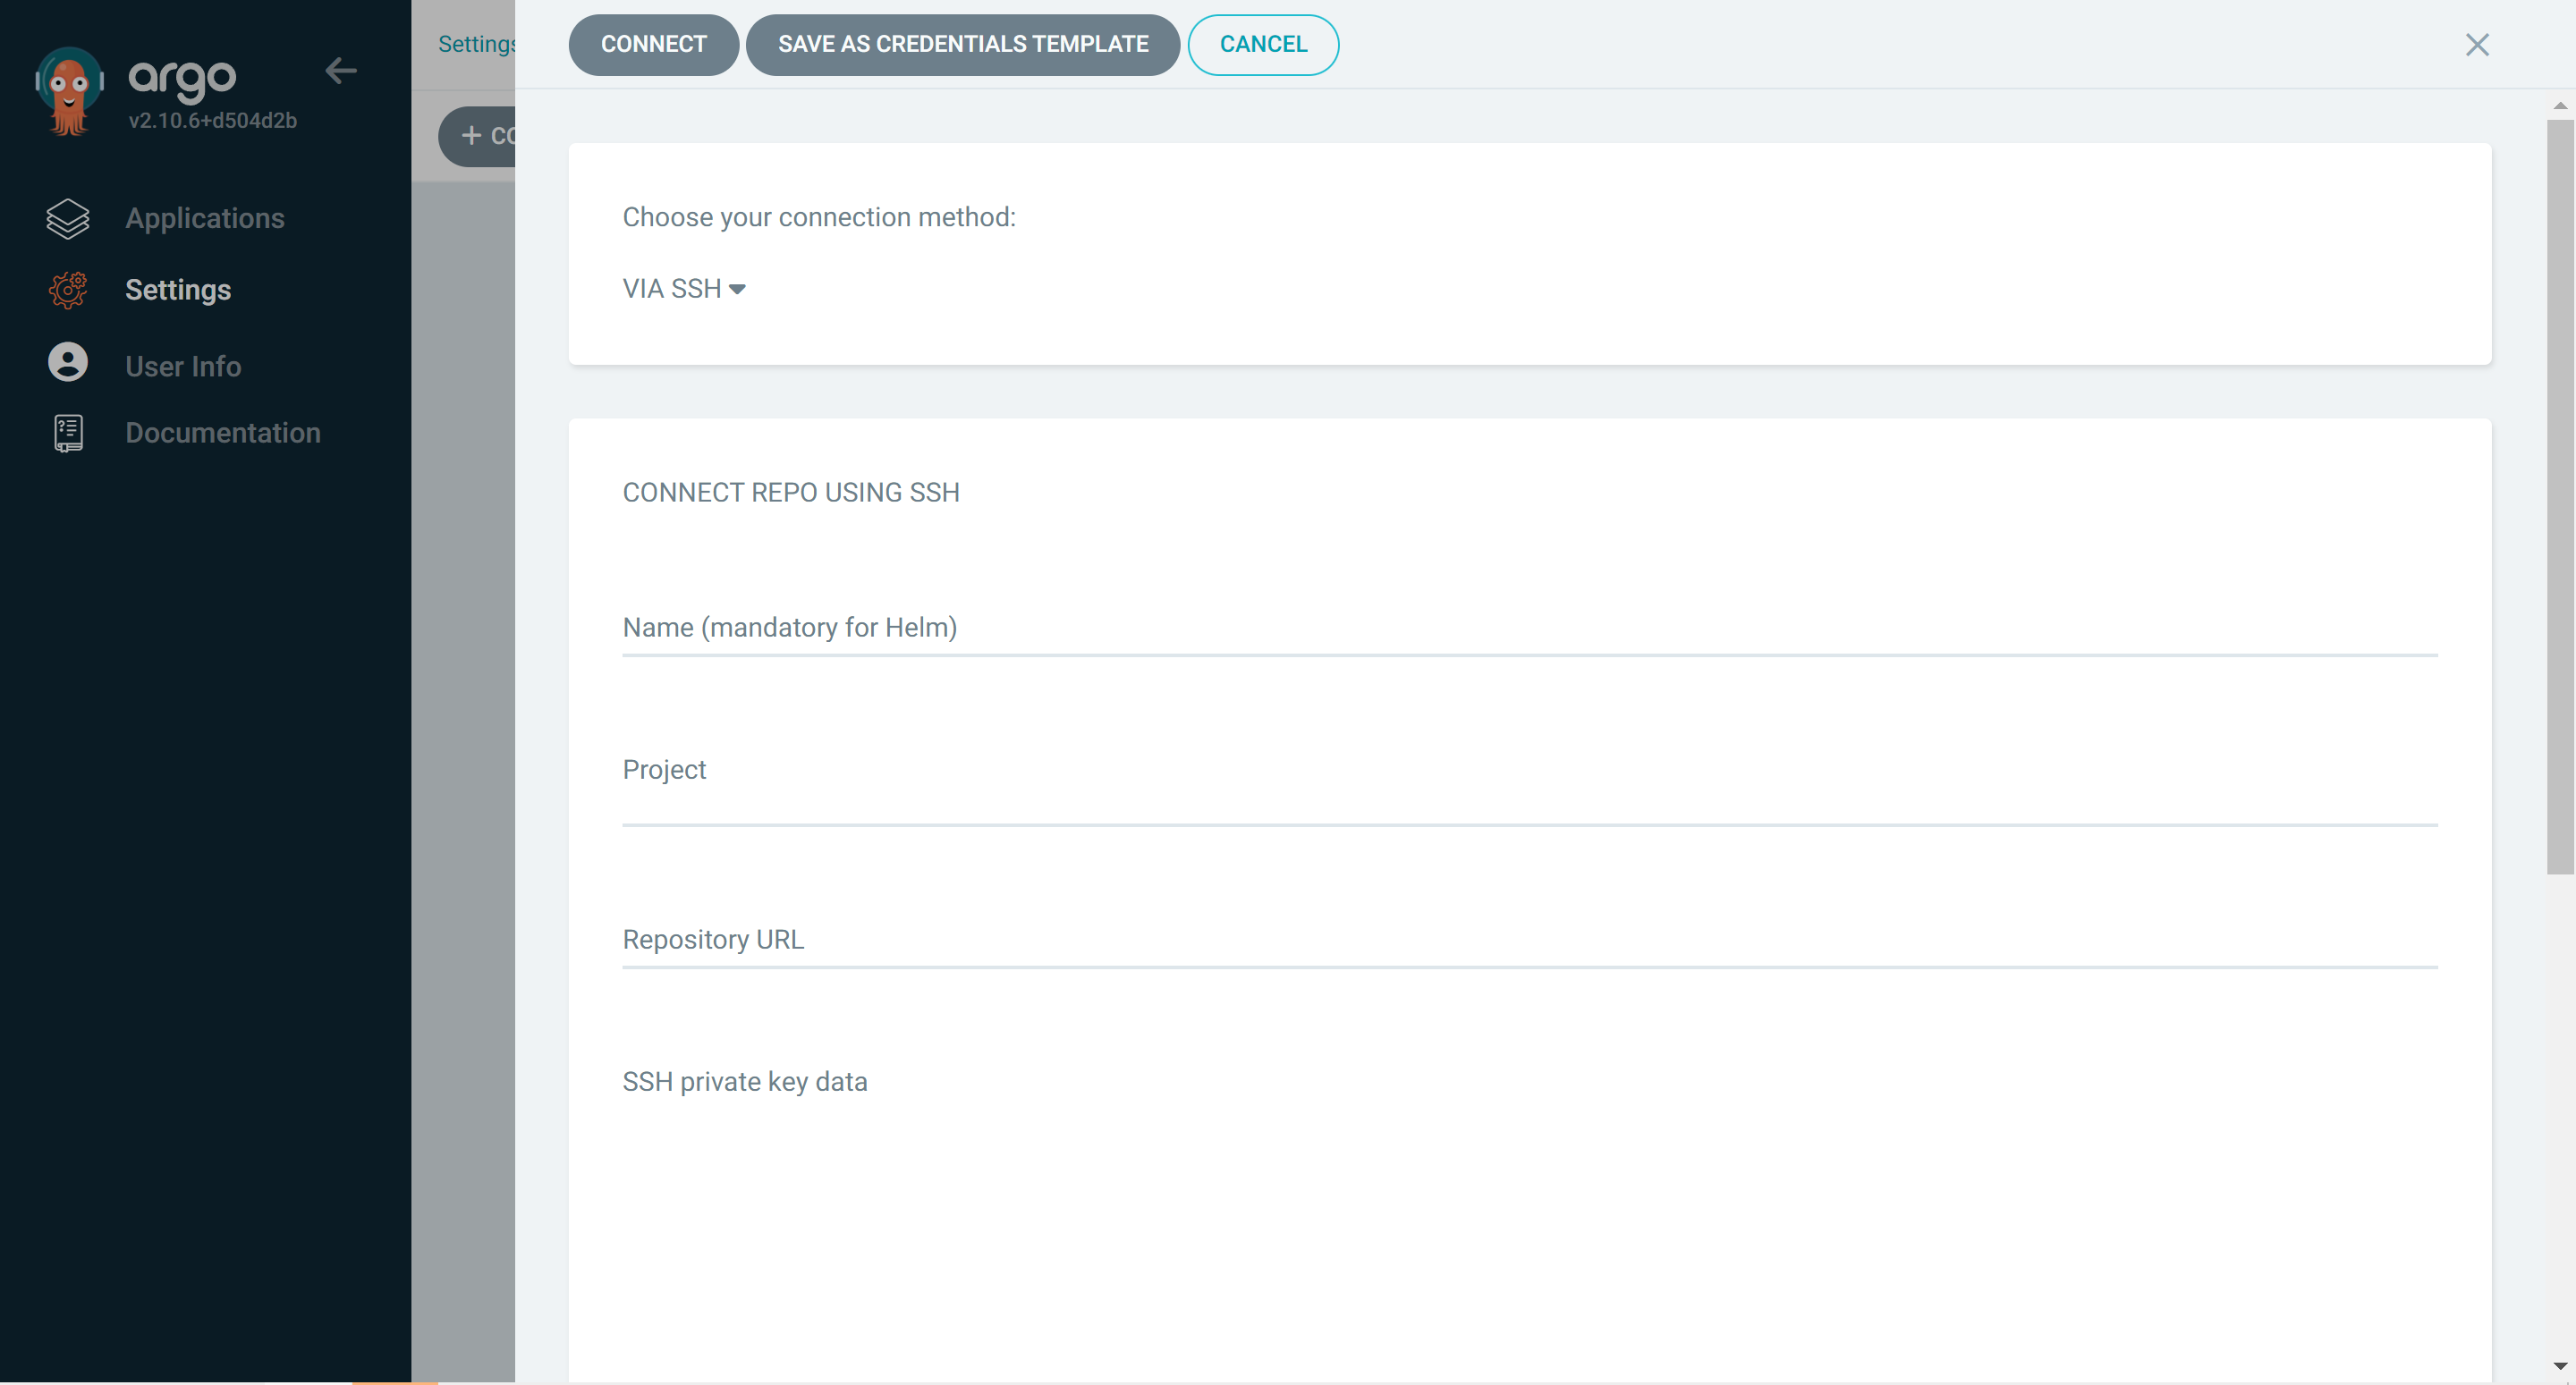Screen dimensions: 2576x1385
Task: Open User Info from the sidebar
Action: (183, 366)
